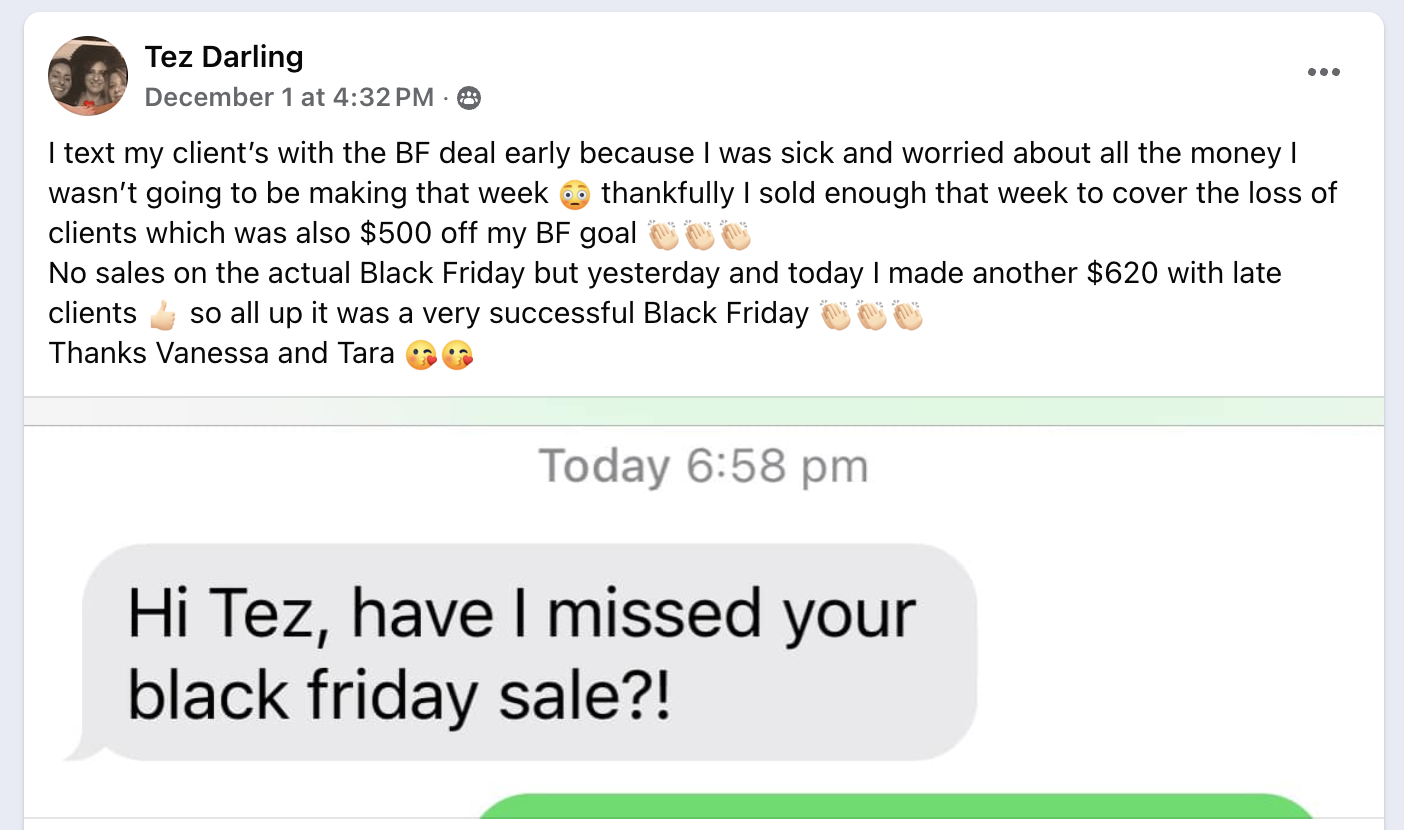Click the thumbs up emoji after "clients"
This screenshot has width=1404, height=830.
(163, 314)
